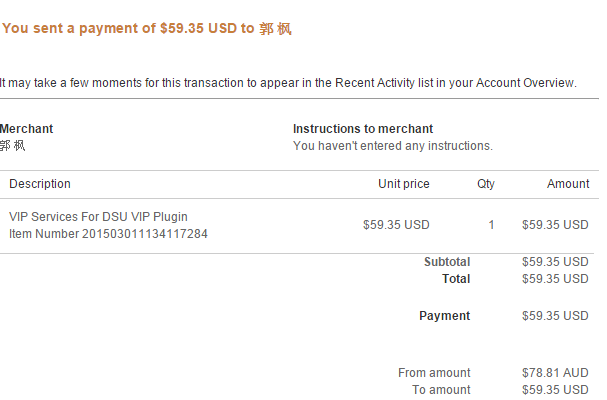Screen dimensions: 607x400
Task: Select the merchant name under Merchant
Action: point(12,146)
